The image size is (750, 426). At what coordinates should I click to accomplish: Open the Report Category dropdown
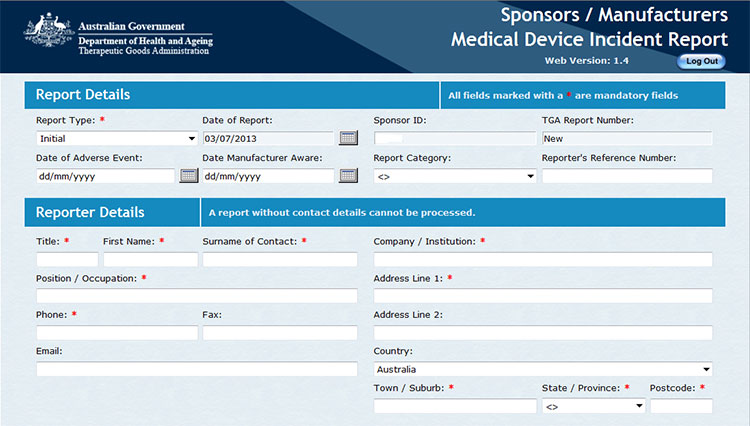pyautogui.click(x=455, y=176)
